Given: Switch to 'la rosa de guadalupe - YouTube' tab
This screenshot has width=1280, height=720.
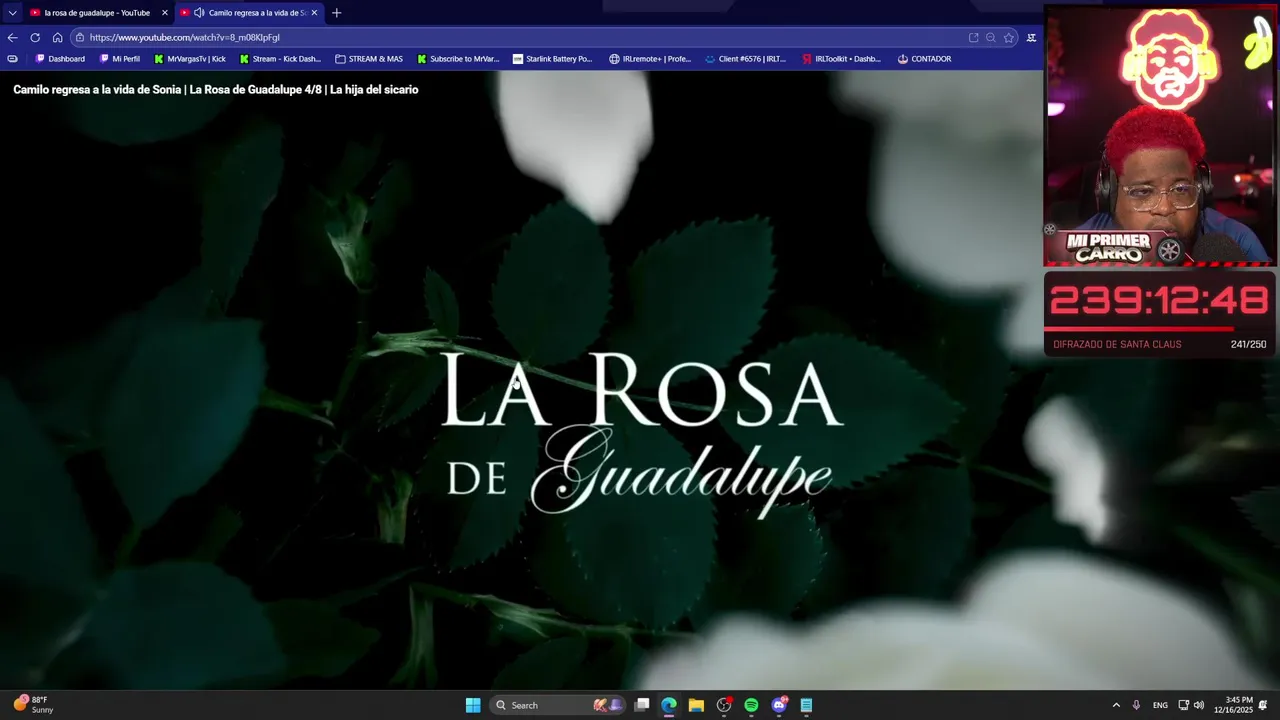Looking at the screenshot, I should point(97,13).
